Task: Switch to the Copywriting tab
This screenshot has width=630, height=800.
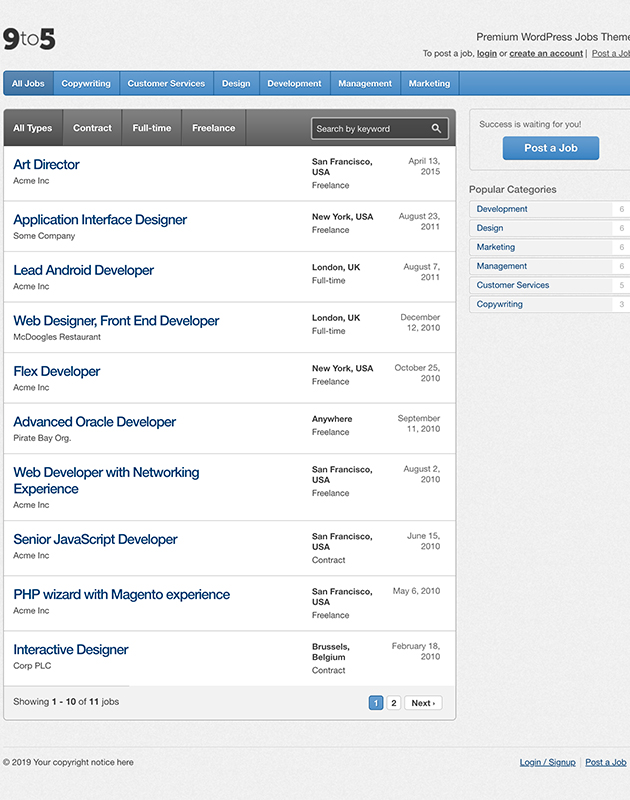Action: (x=86, y=83)
